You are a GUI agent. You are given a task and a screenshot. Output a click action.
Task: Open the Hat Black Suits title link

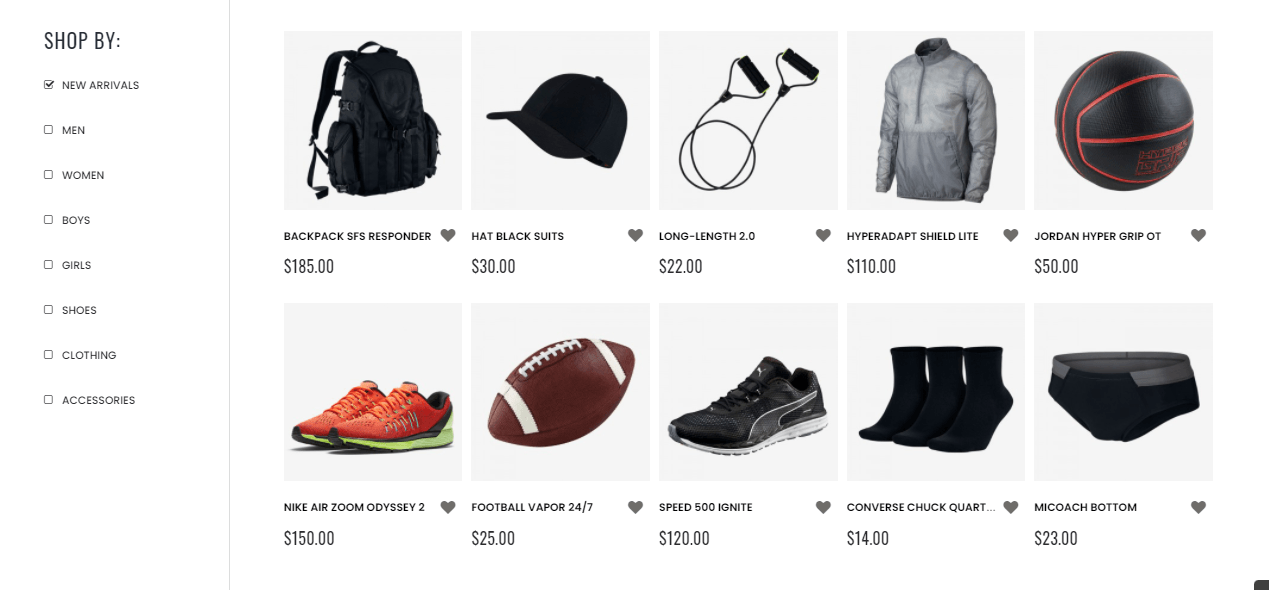[x=517, y=237]
